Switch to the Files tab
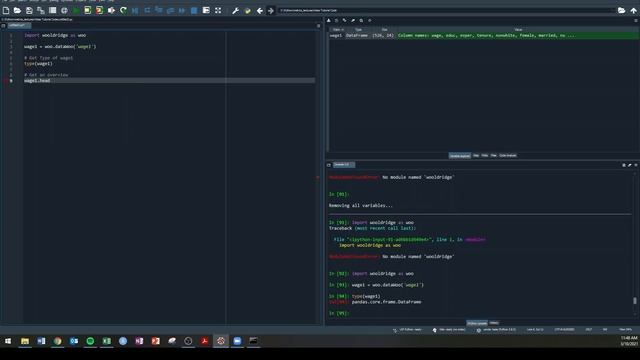 pos(493,156)
